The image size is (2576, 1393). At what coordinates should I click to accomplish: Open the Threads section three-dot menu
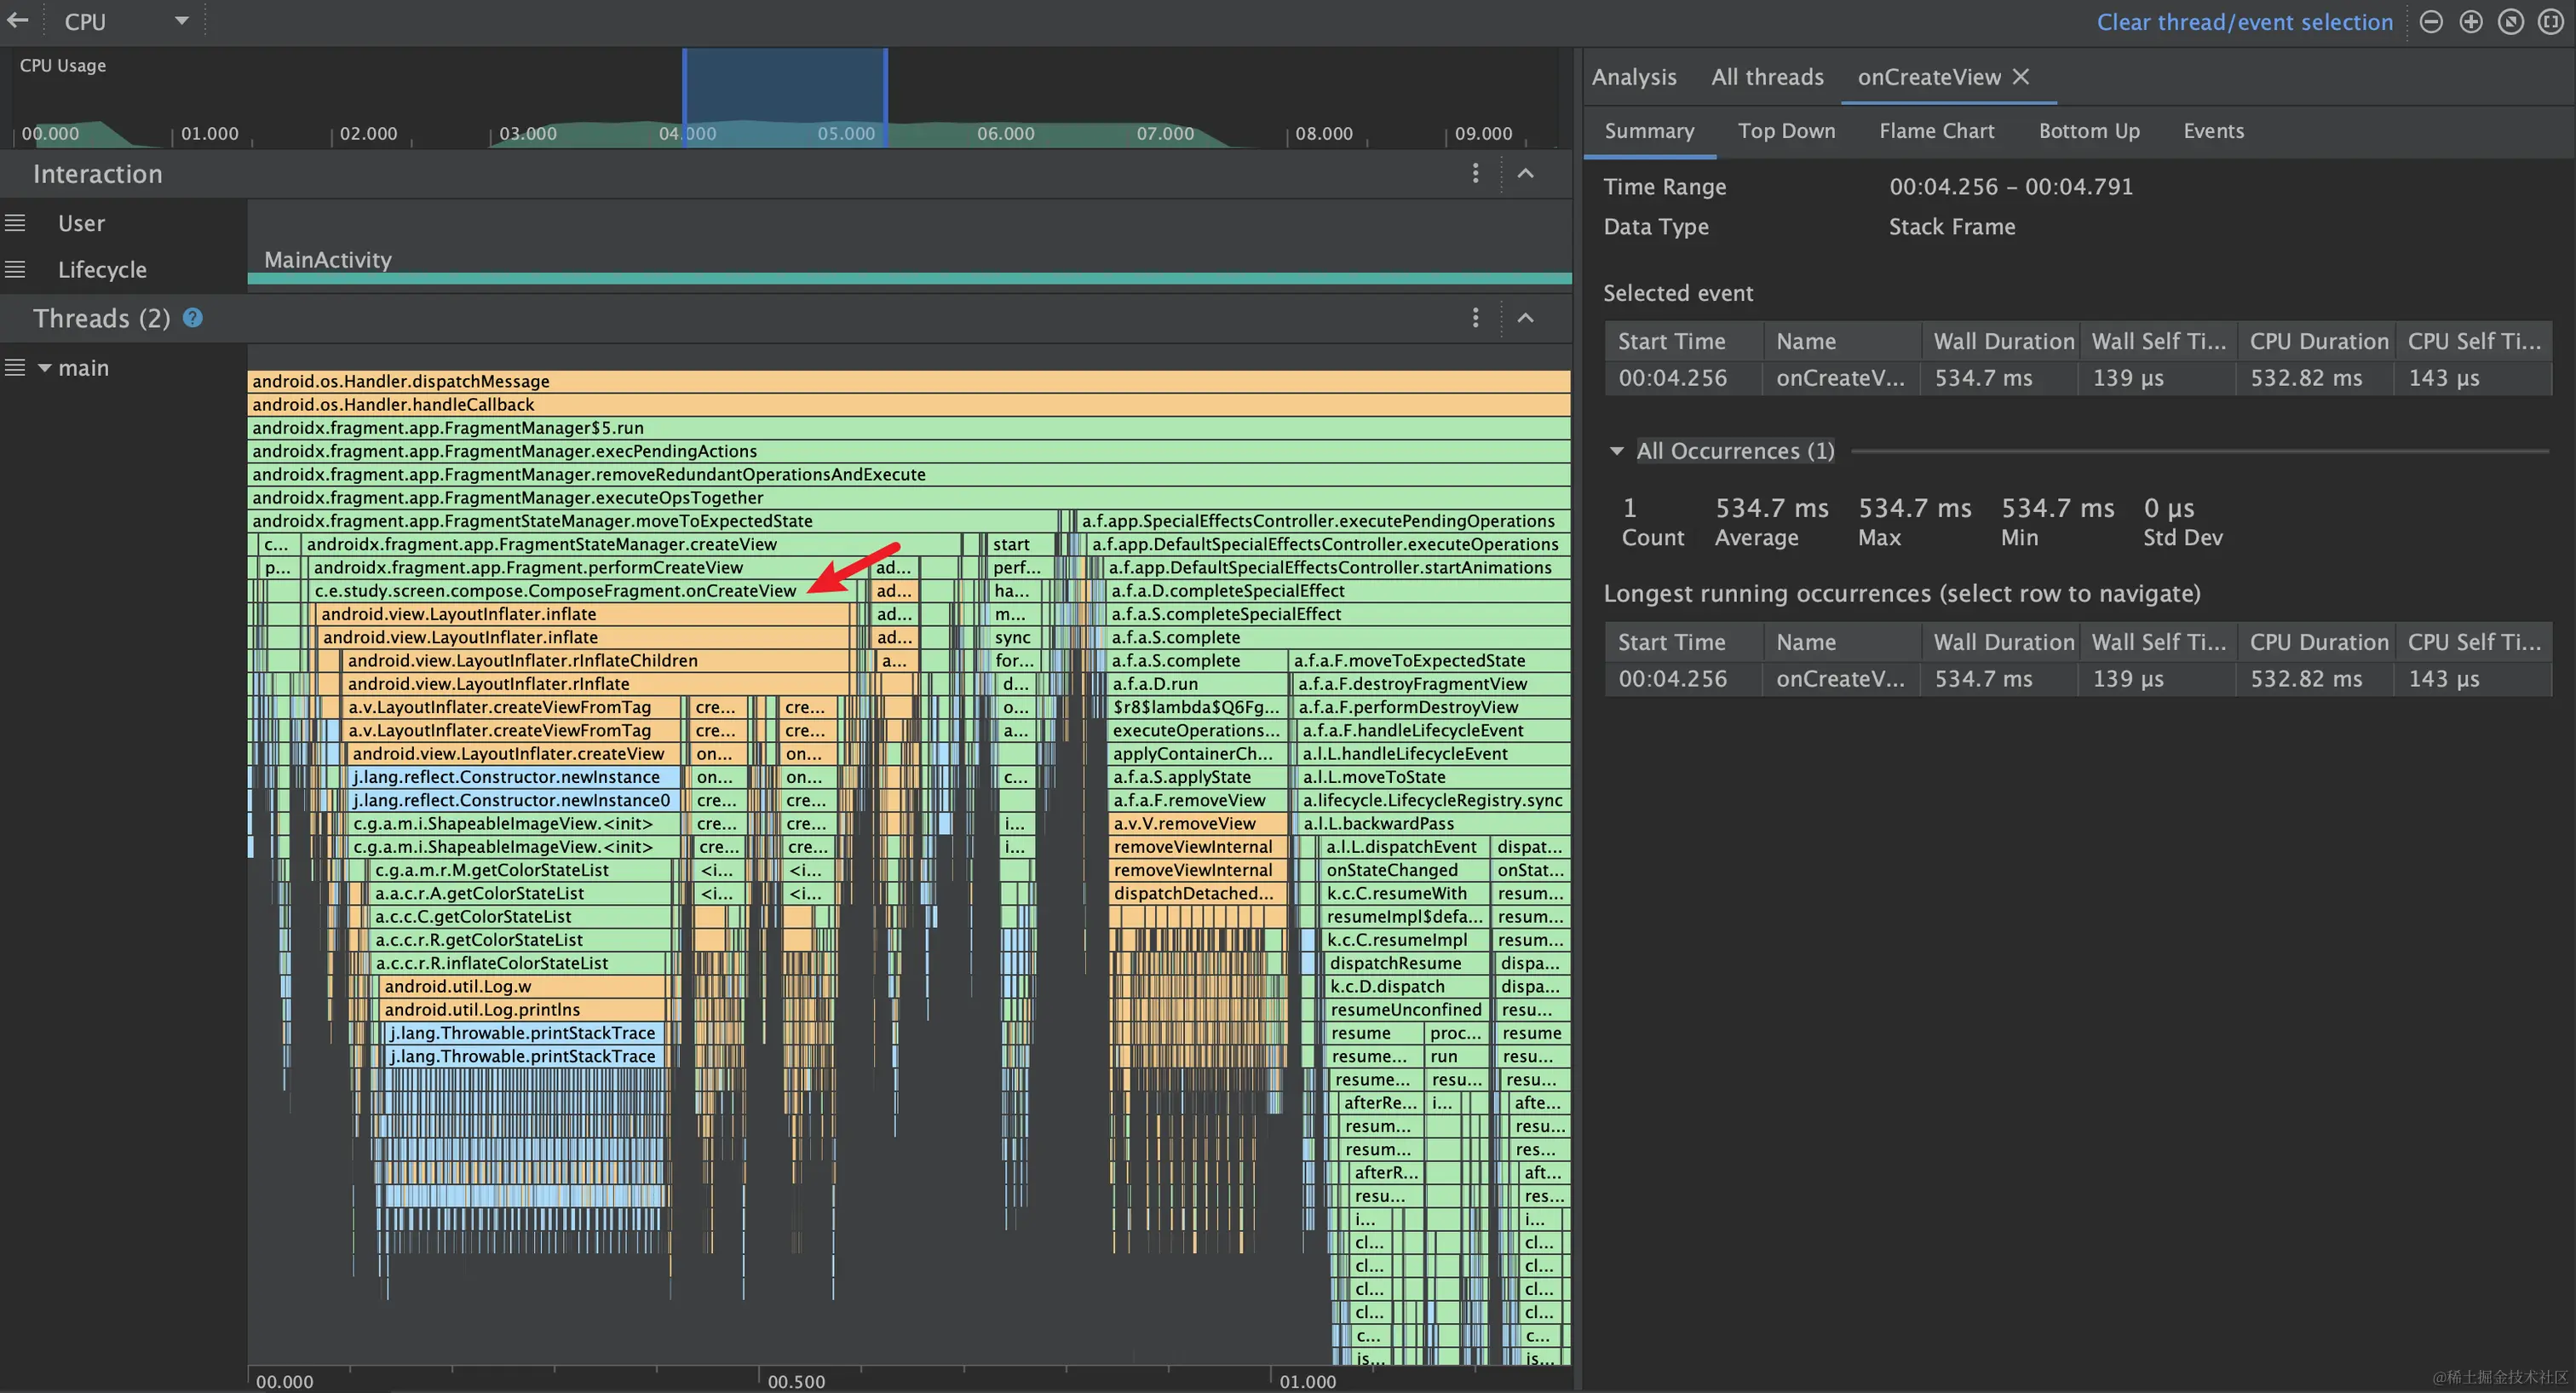(x=1475, y=318)
